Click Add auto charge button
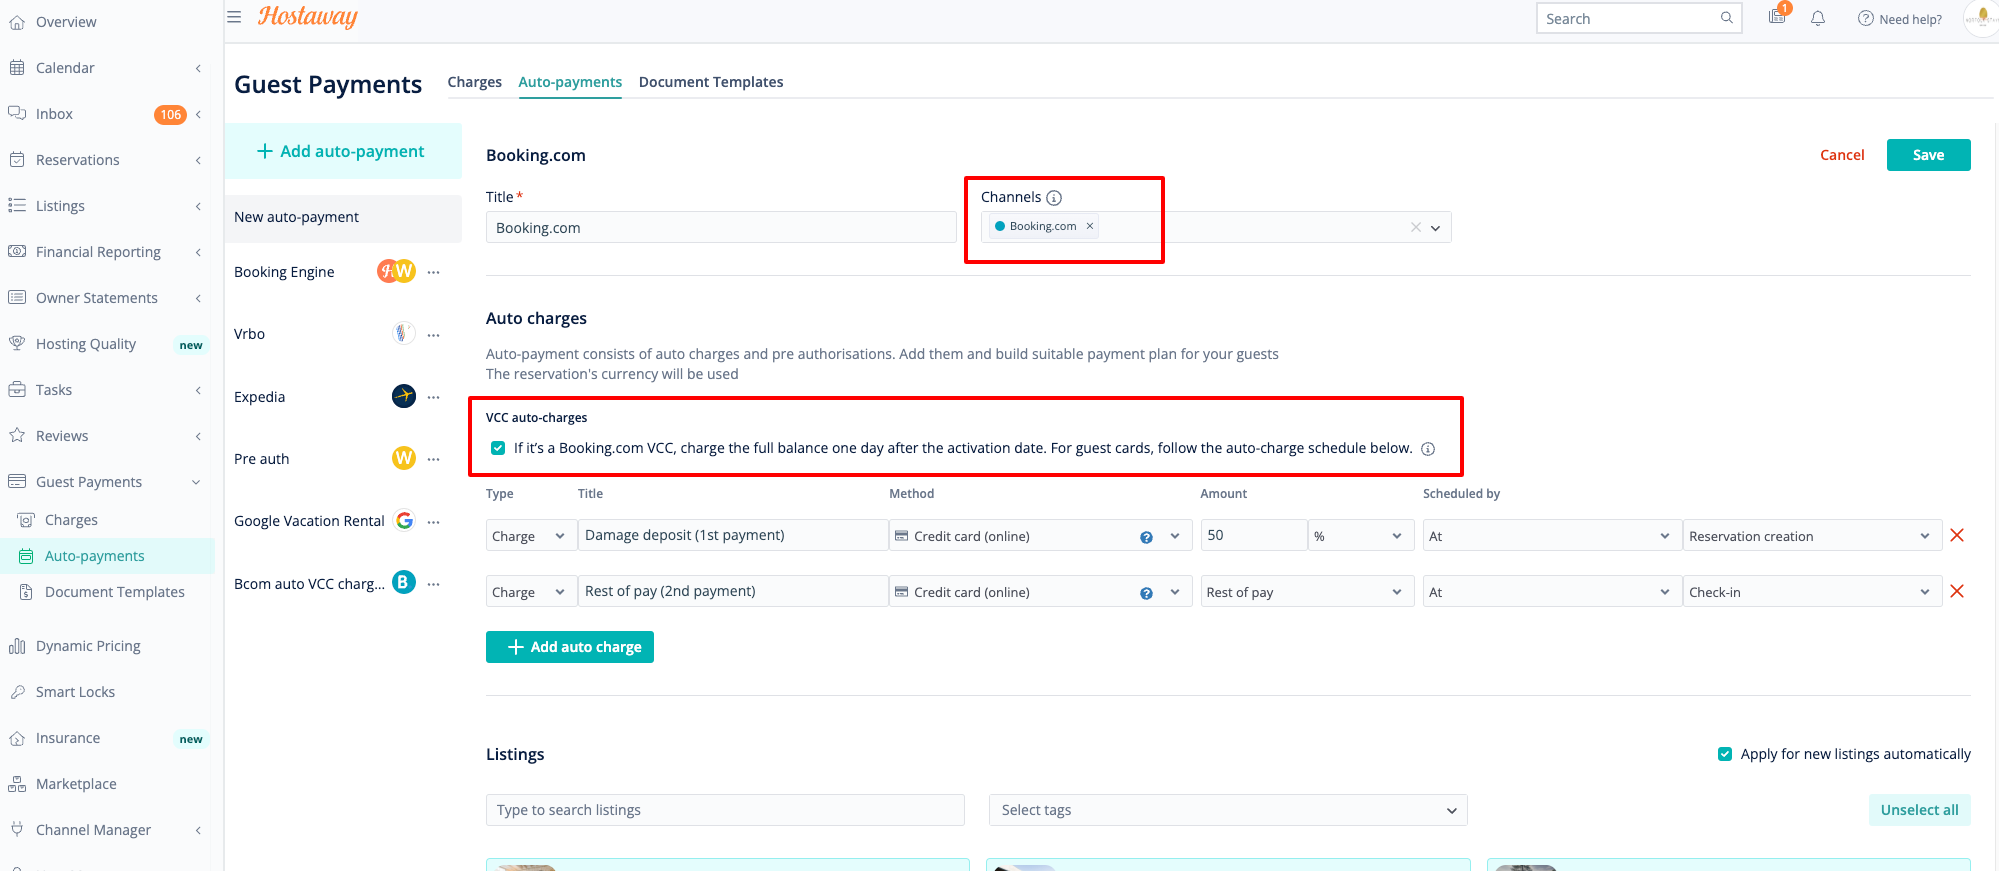The height and width of the screenshot is (871, 1999). click(x=570, y=647)
